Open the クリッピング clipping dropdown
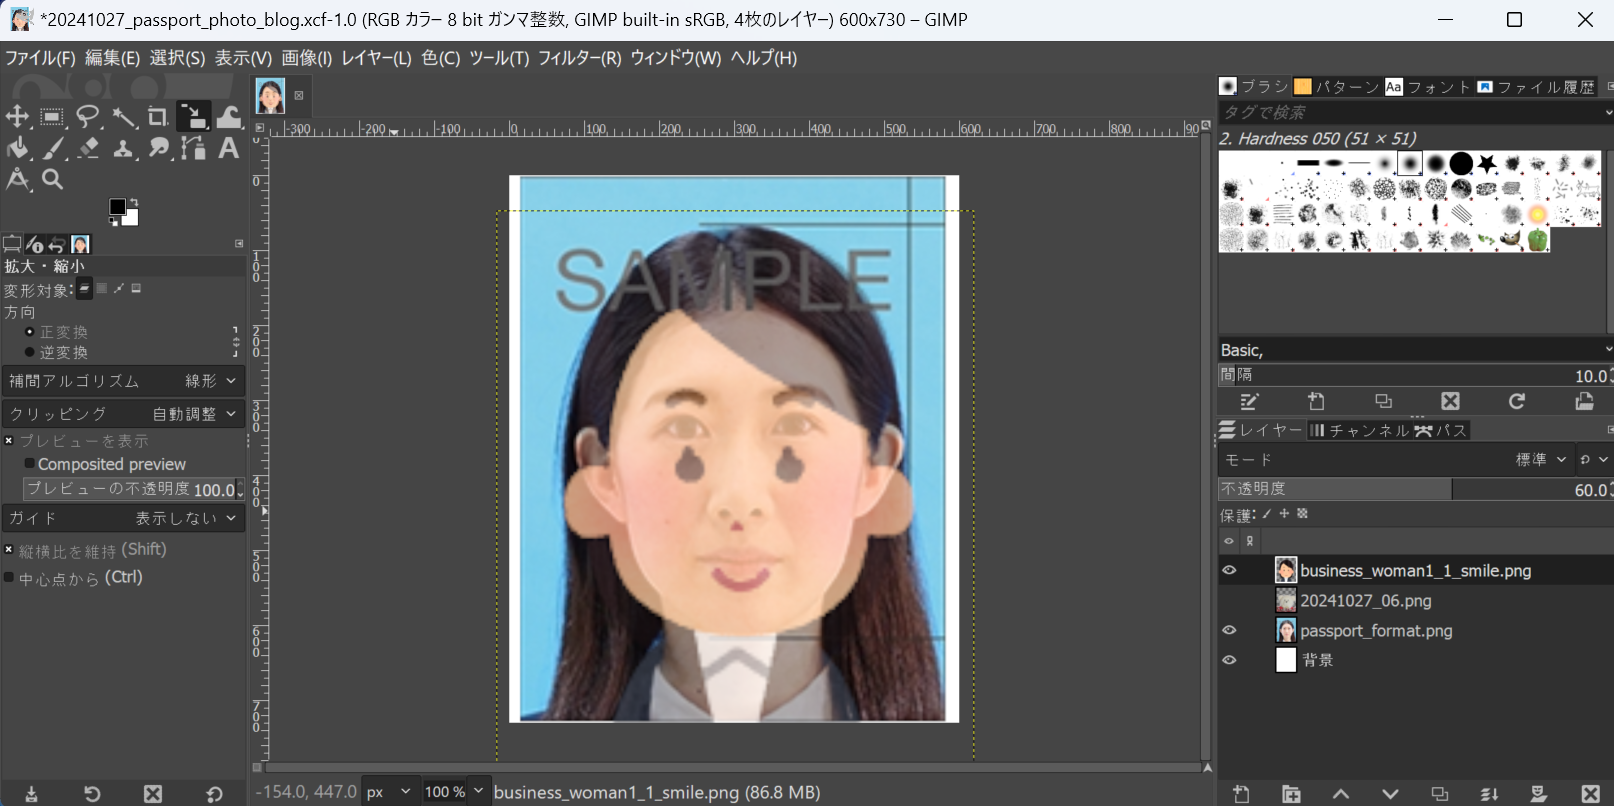Image resolution: width=1614 pixels, height=806 pixels. 123,414
